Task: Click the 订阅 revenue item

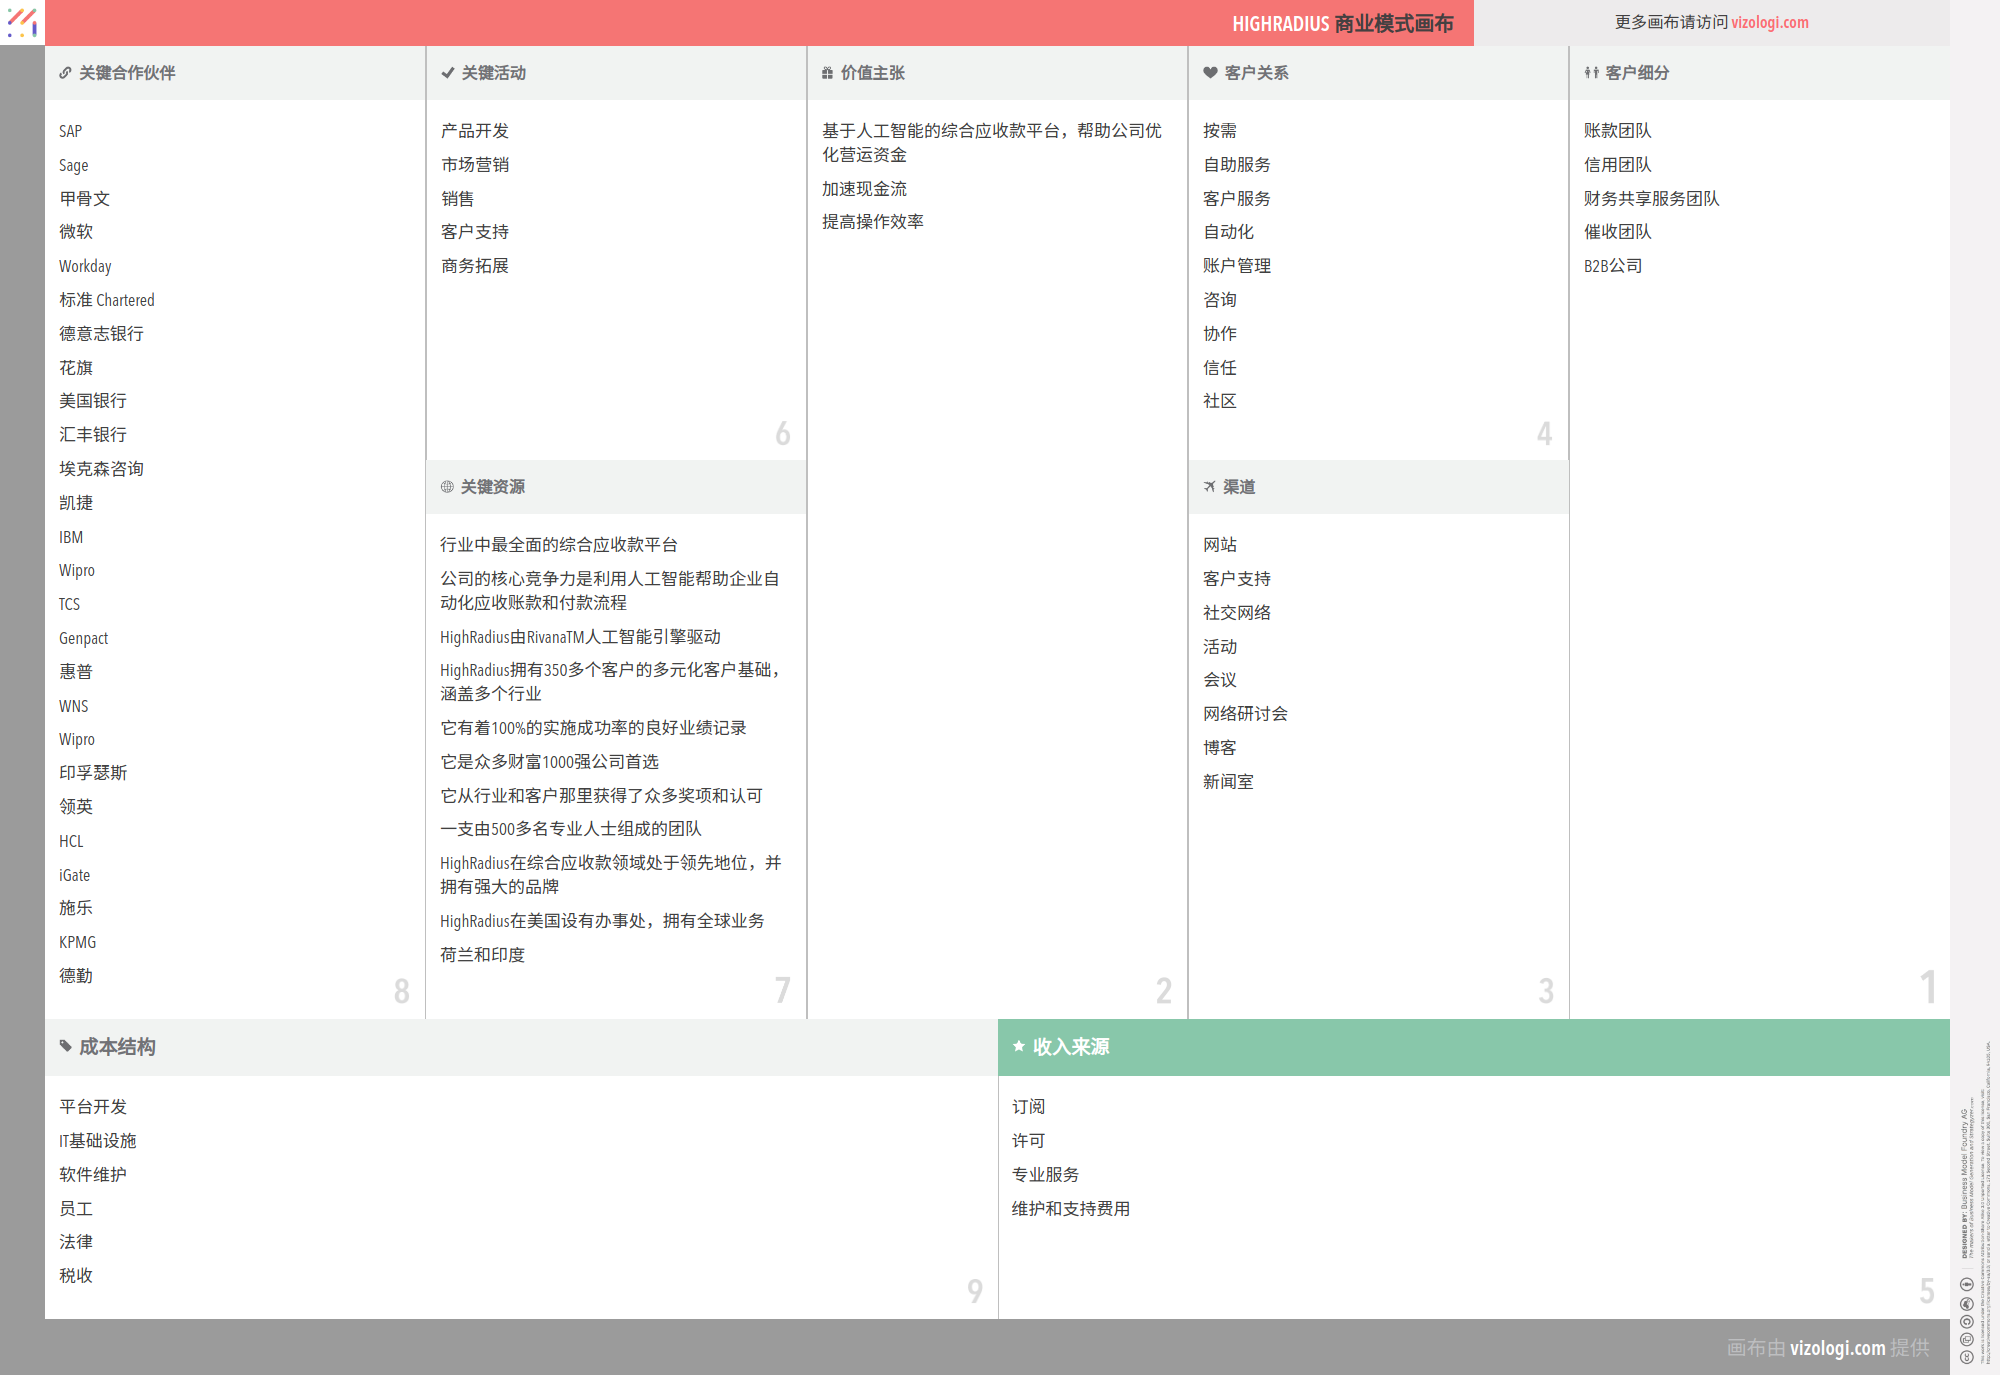Action: tap(1028, 1107)
